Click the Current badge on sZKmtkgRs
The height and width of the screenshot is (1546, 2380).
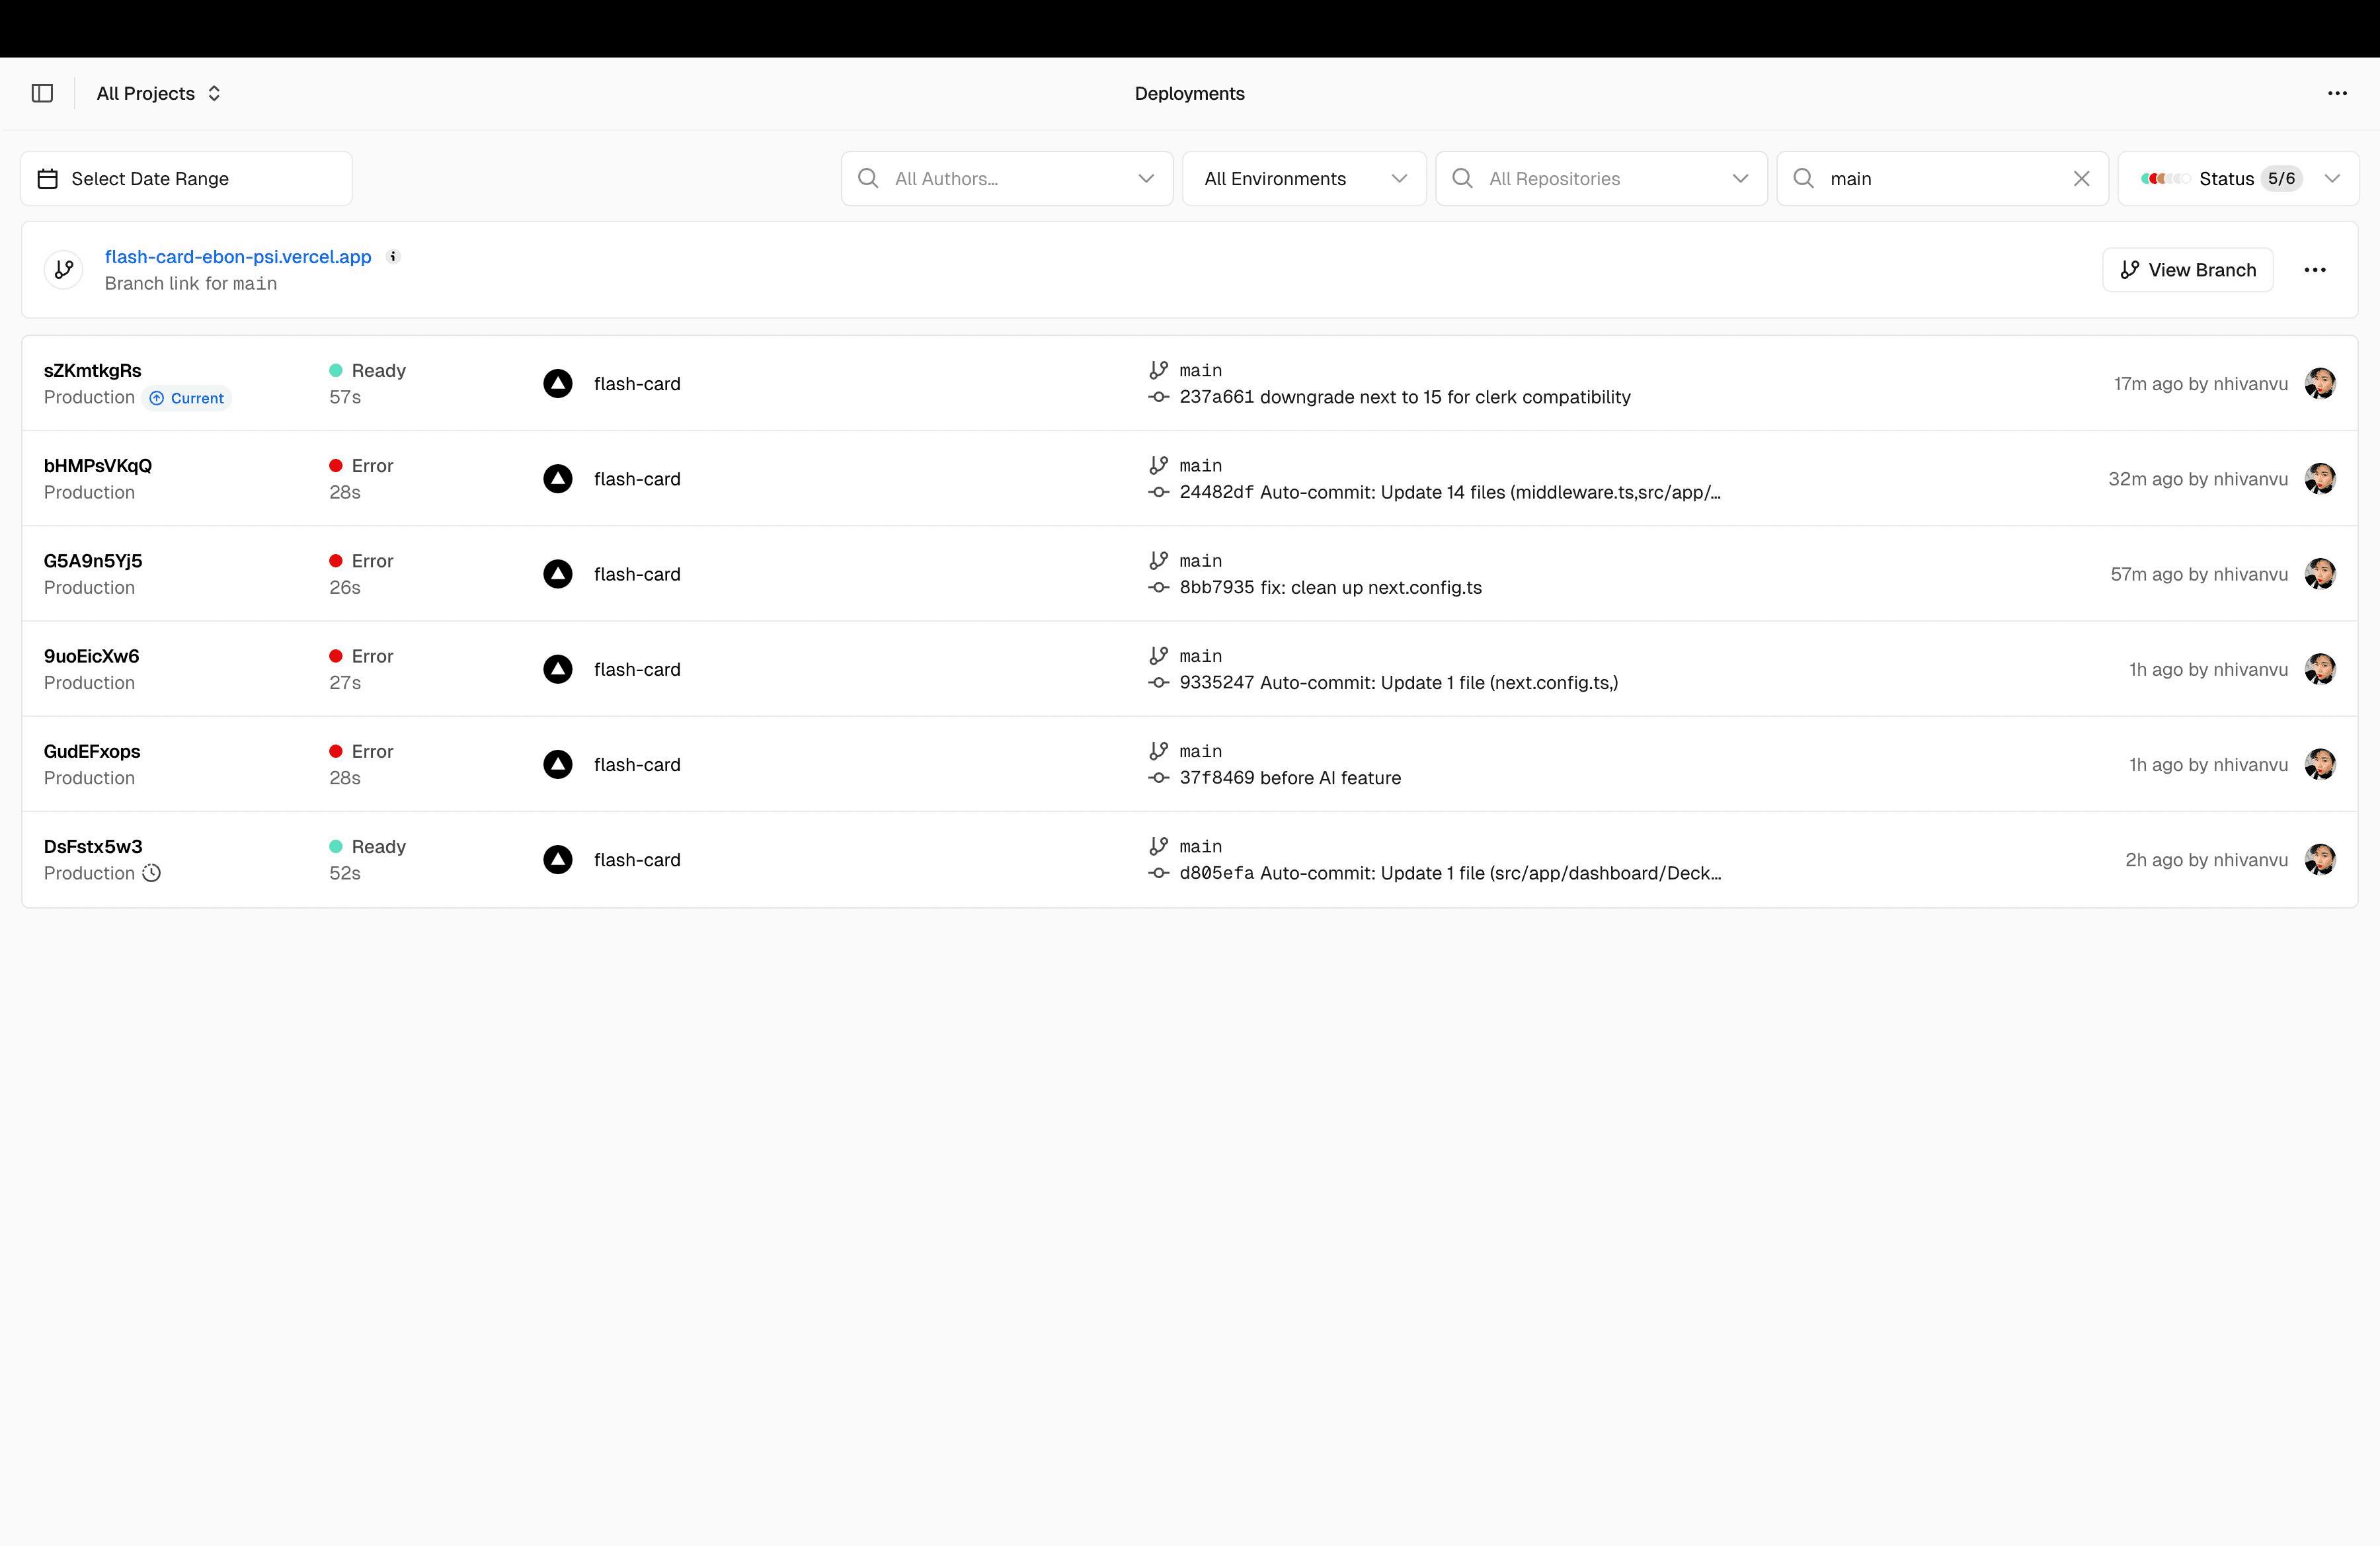coord(187,398)
